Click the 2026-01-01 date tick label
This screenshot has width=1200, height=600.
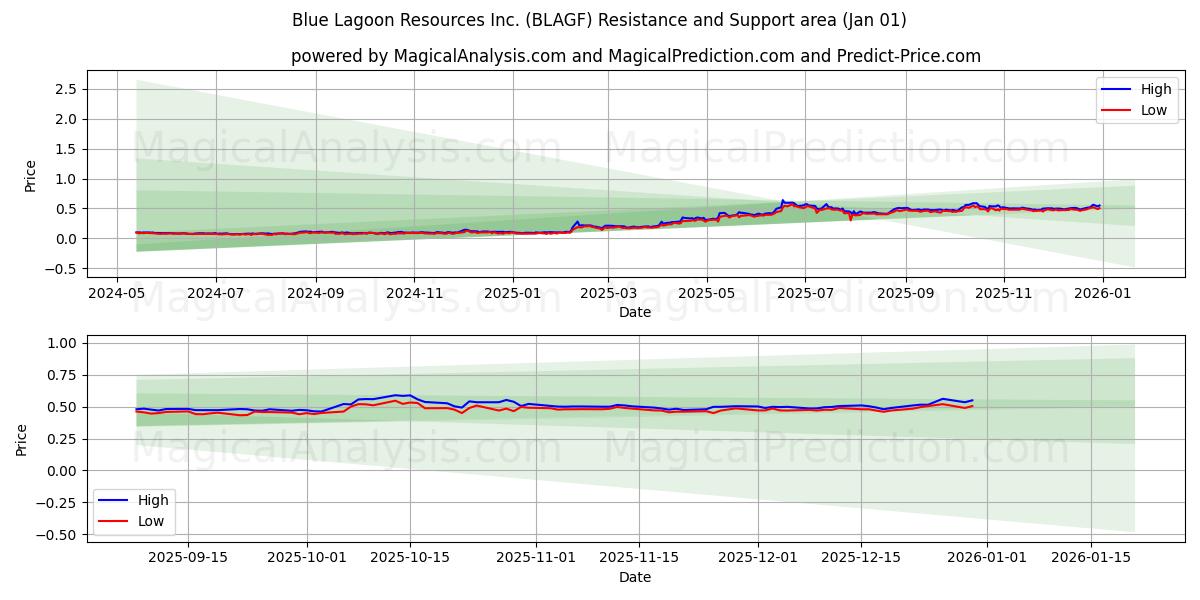click(x=987, y=559)
